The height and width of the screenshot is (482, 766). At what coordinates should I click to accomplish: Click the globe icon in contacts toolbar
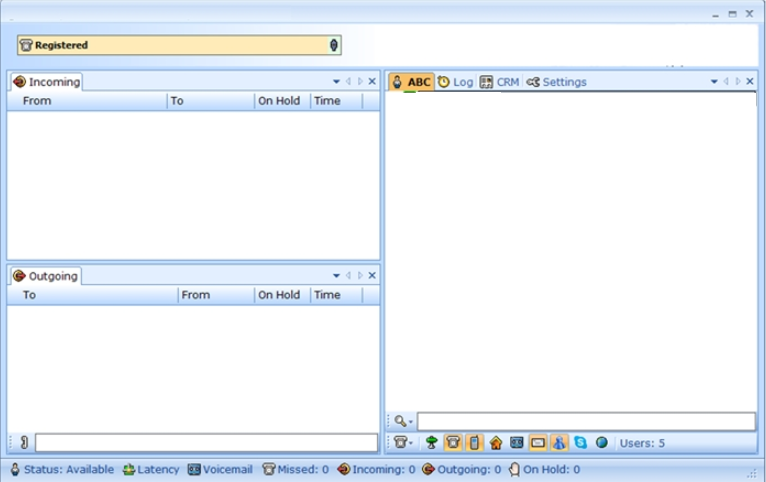[602, 442]
